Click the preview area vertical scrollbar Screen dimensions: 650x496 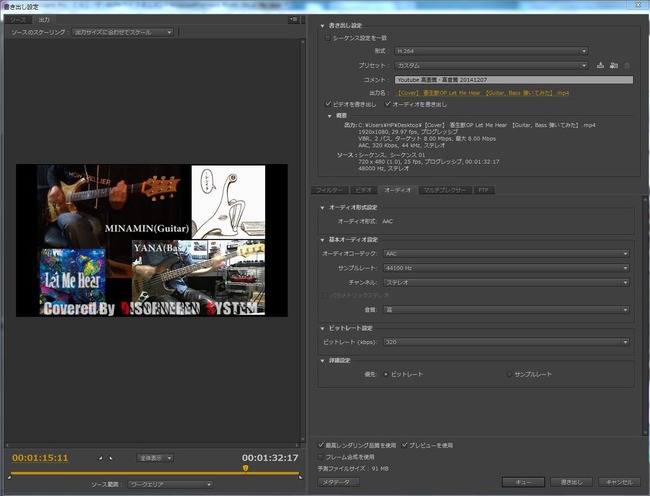(x=303, y=240)
